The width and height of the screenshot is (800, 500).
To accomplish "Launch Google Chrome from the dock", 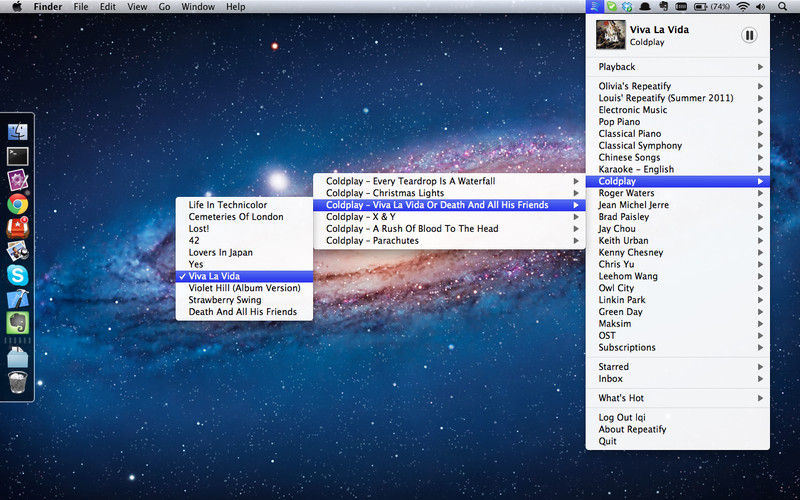I will click(17, 204).
